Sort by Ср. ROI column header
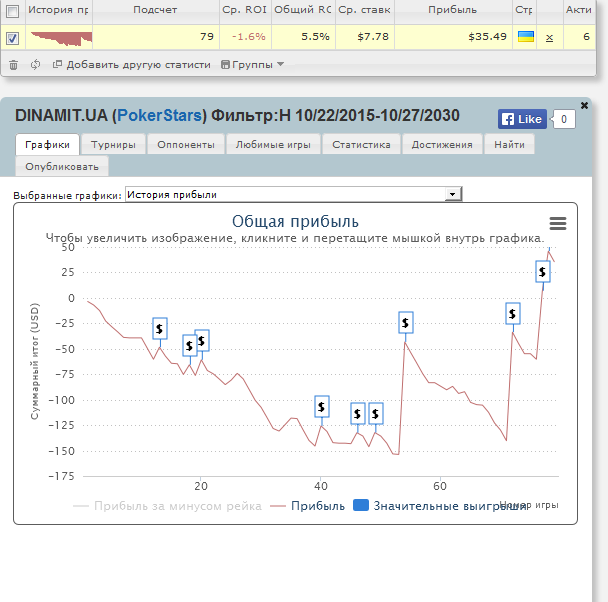 (245, 10)
